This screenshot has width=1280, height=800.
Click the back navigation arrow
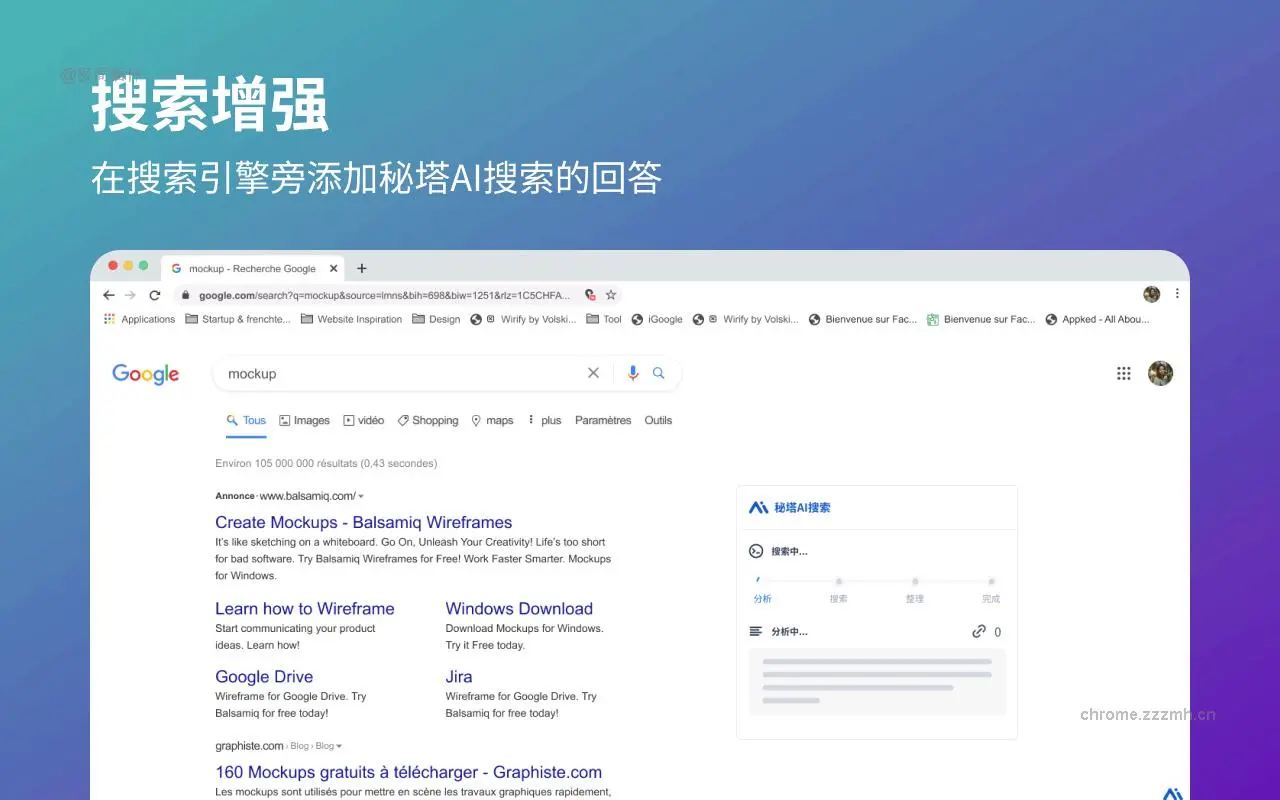click(109, 294)
